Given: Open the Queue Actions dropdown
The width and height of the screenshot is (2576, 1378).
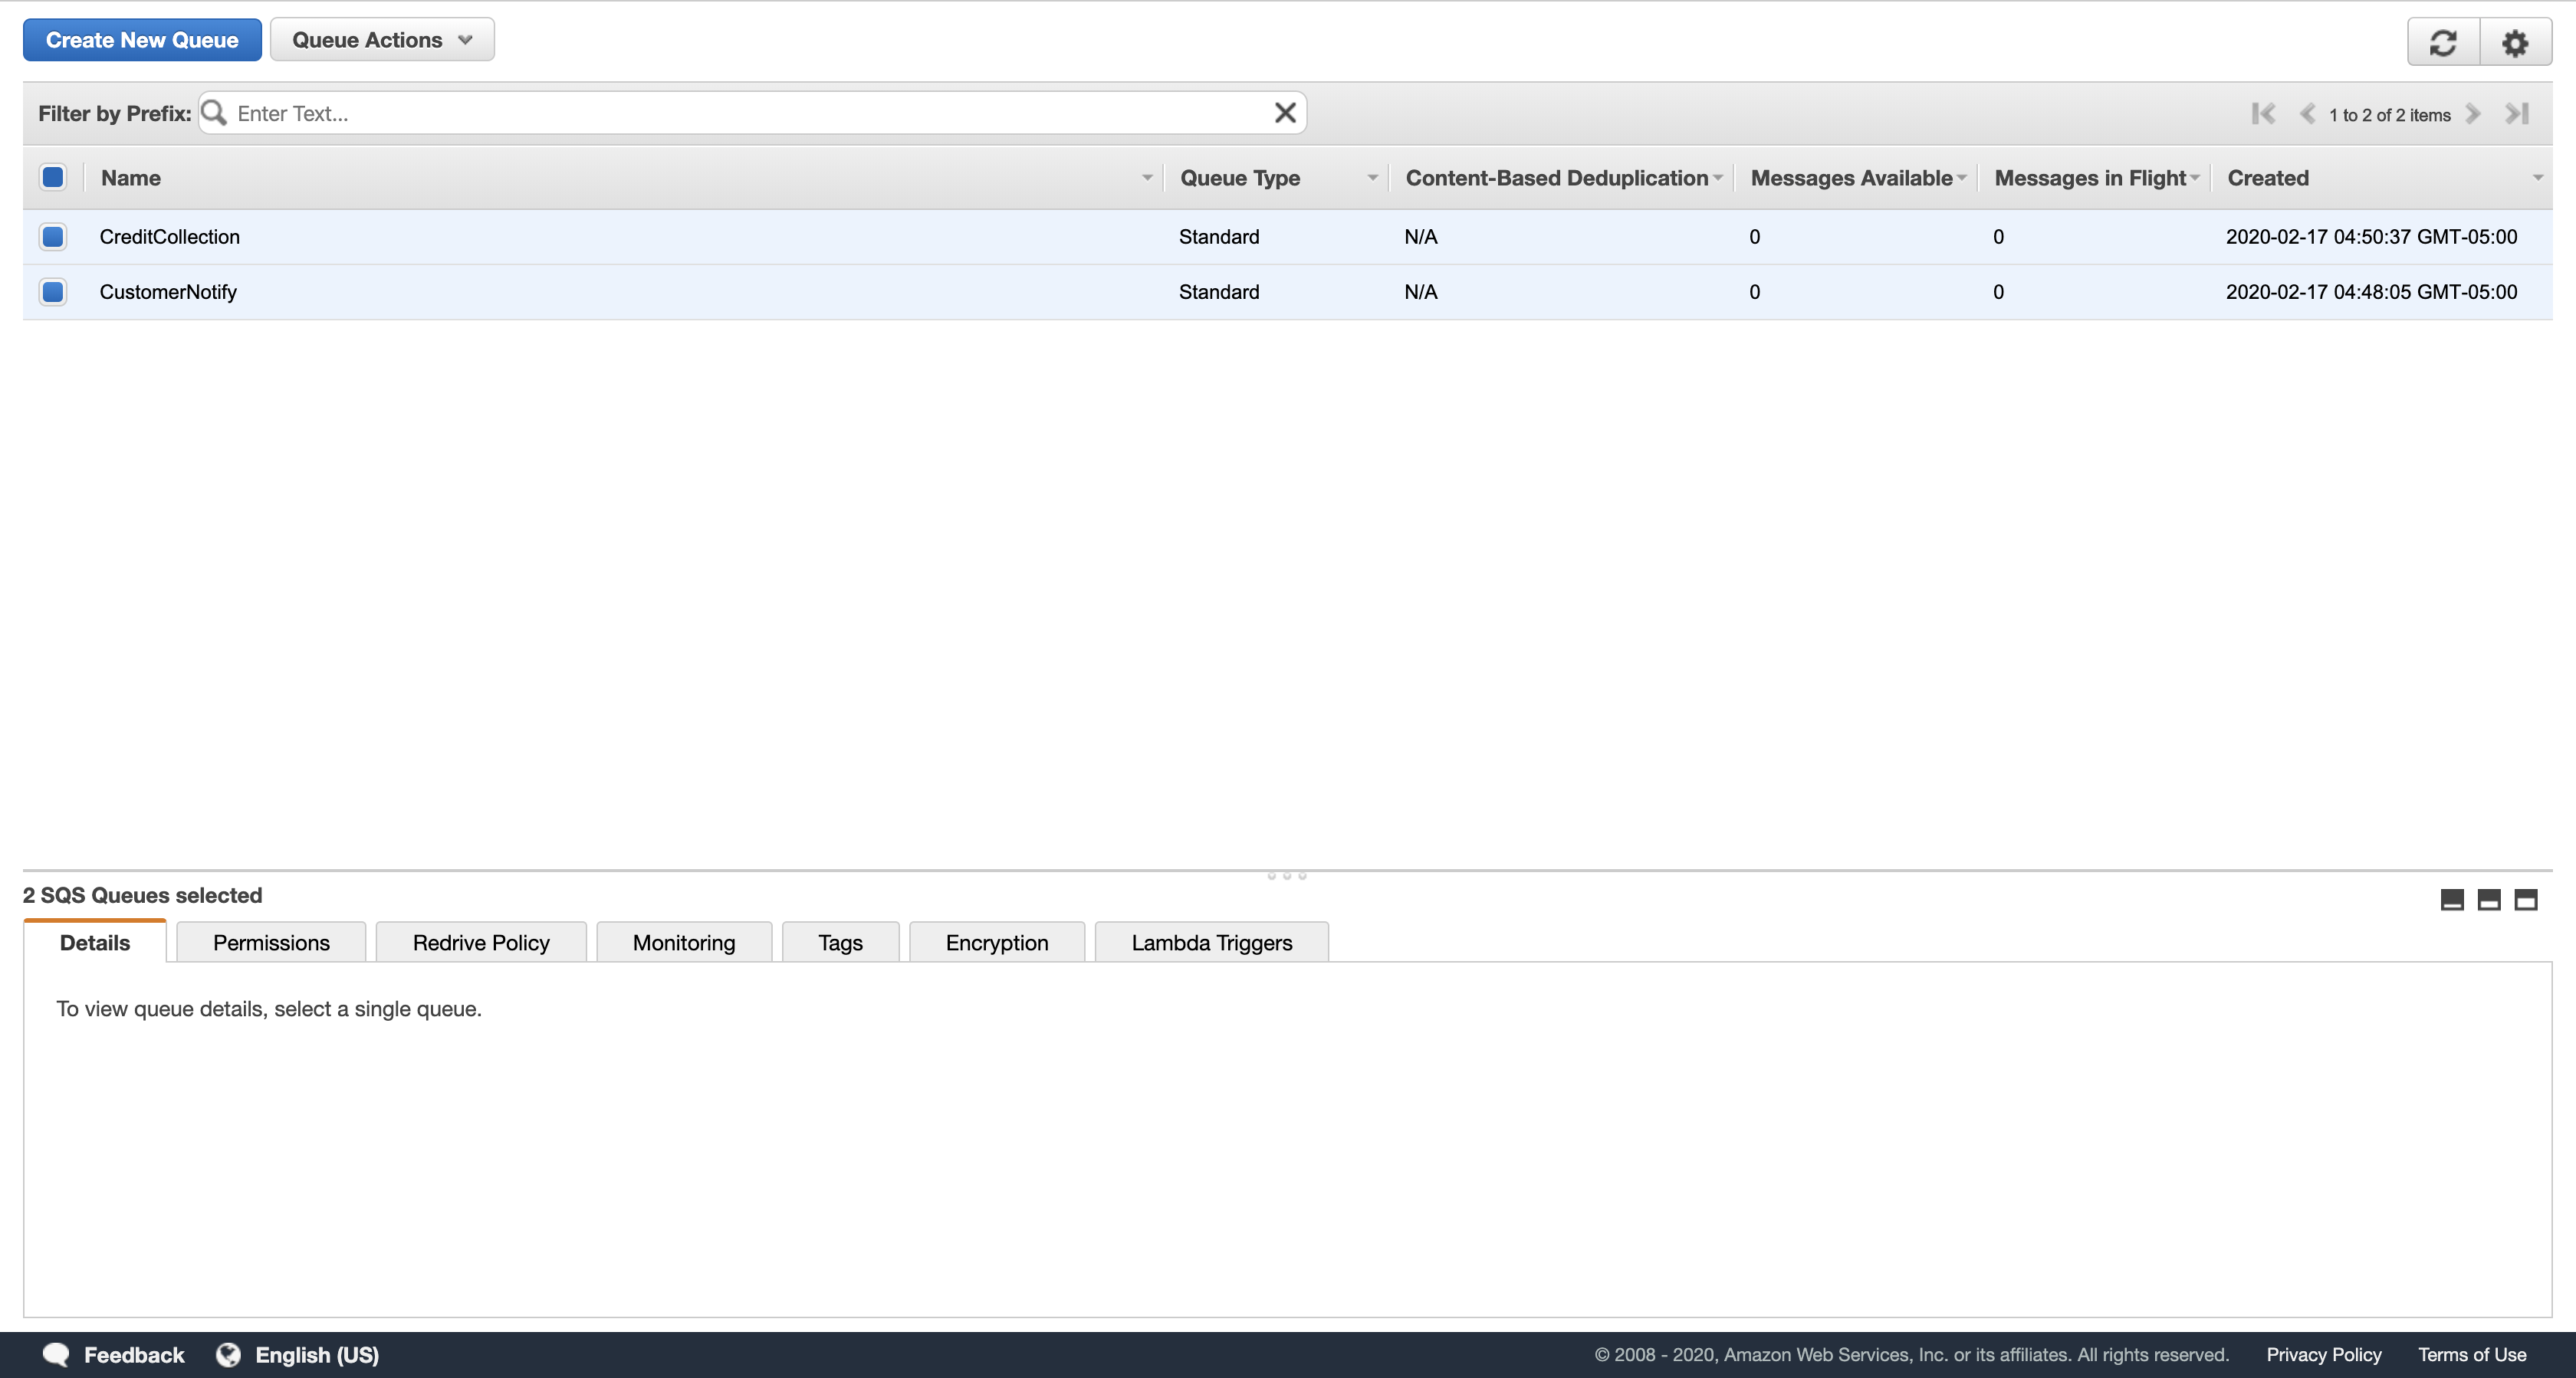Looking at the screenshot, I should 382,40.
